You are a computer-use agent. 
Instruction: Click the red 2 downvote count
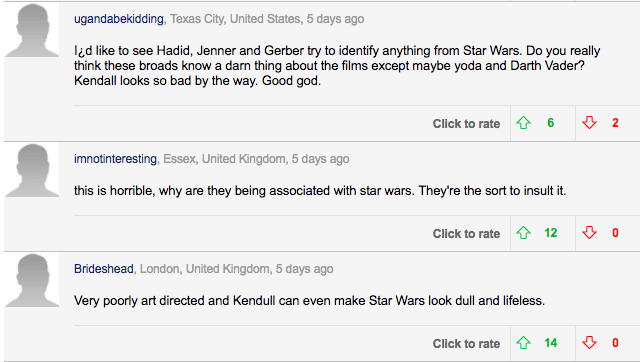coord(615,123)
